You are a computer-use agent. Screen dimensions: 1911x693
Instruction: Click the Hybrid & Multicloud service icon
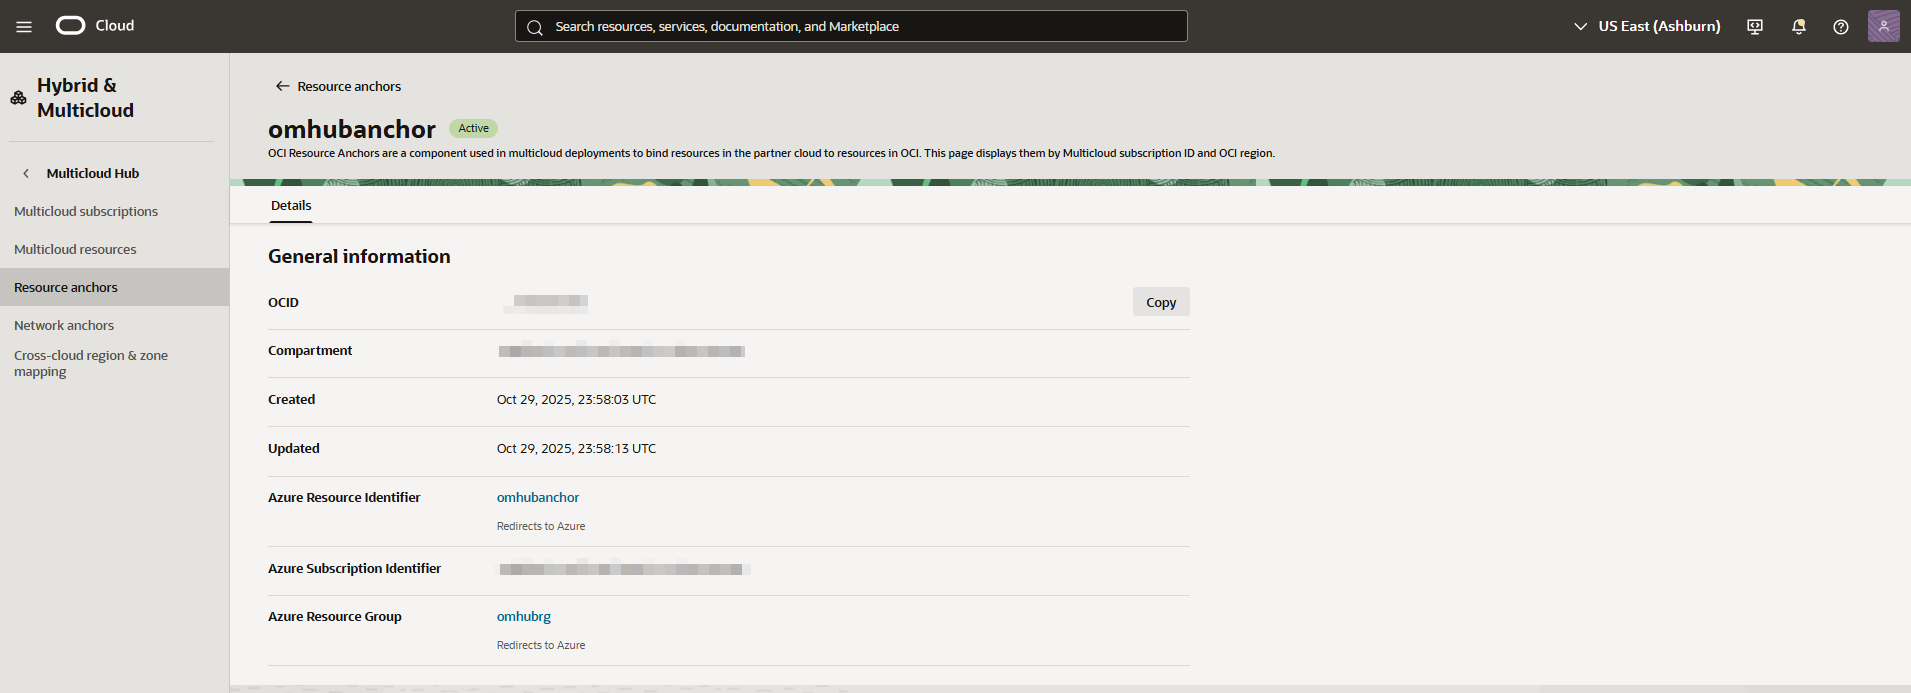tap(18, 98)
